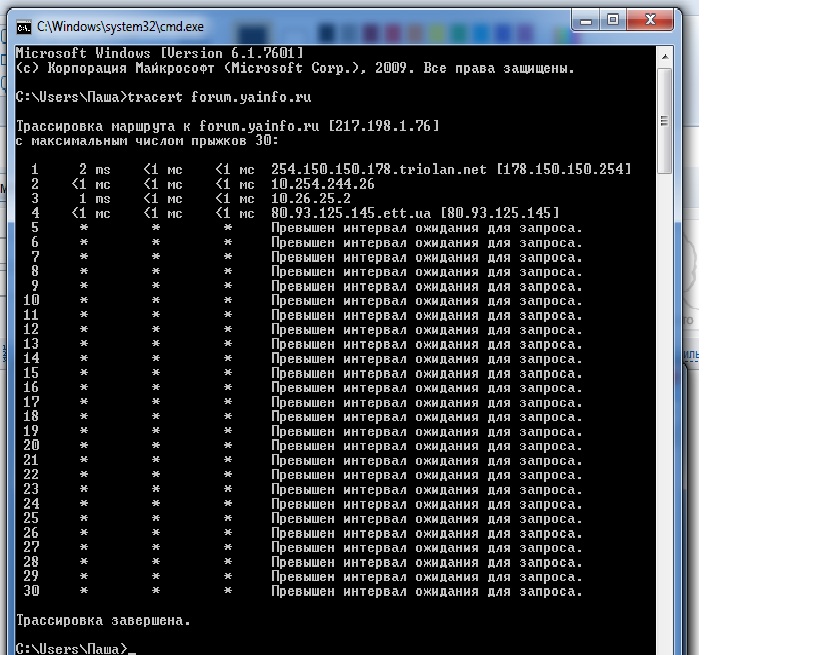Click the text 'Microsoft Windows [Version 6.1.7601]'
Screen dimensions: 819x655
(159, 53)
